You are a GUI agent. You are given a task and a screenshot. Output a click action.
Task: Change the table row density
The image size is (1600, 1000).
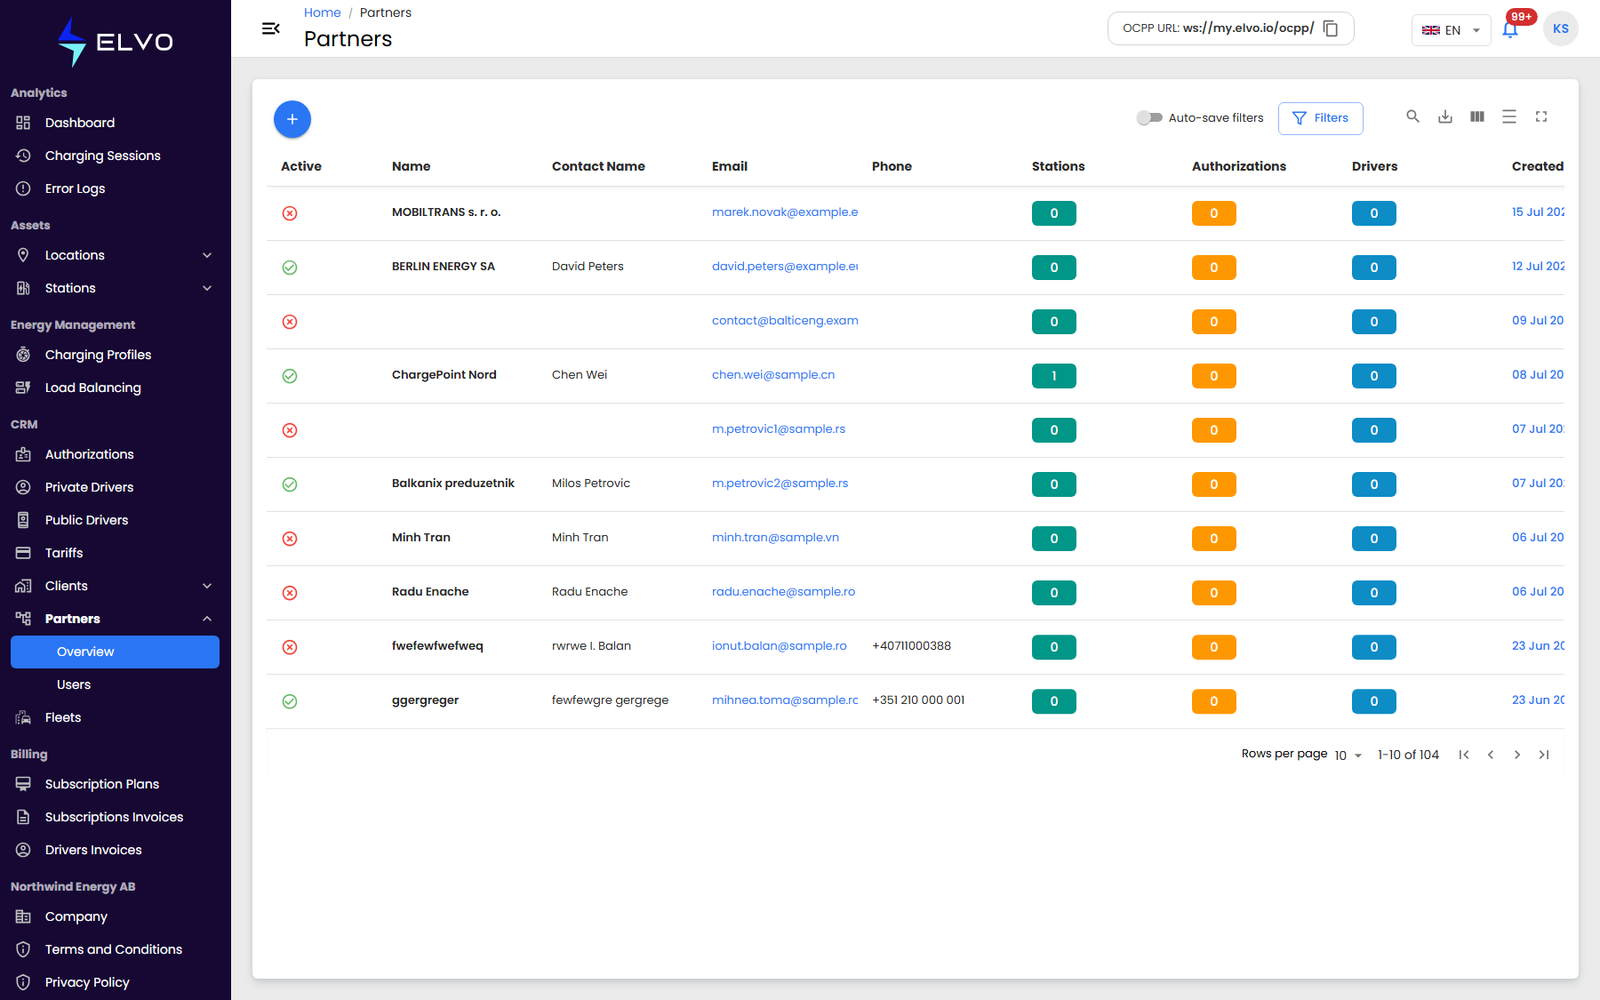tap(1509, 117)
